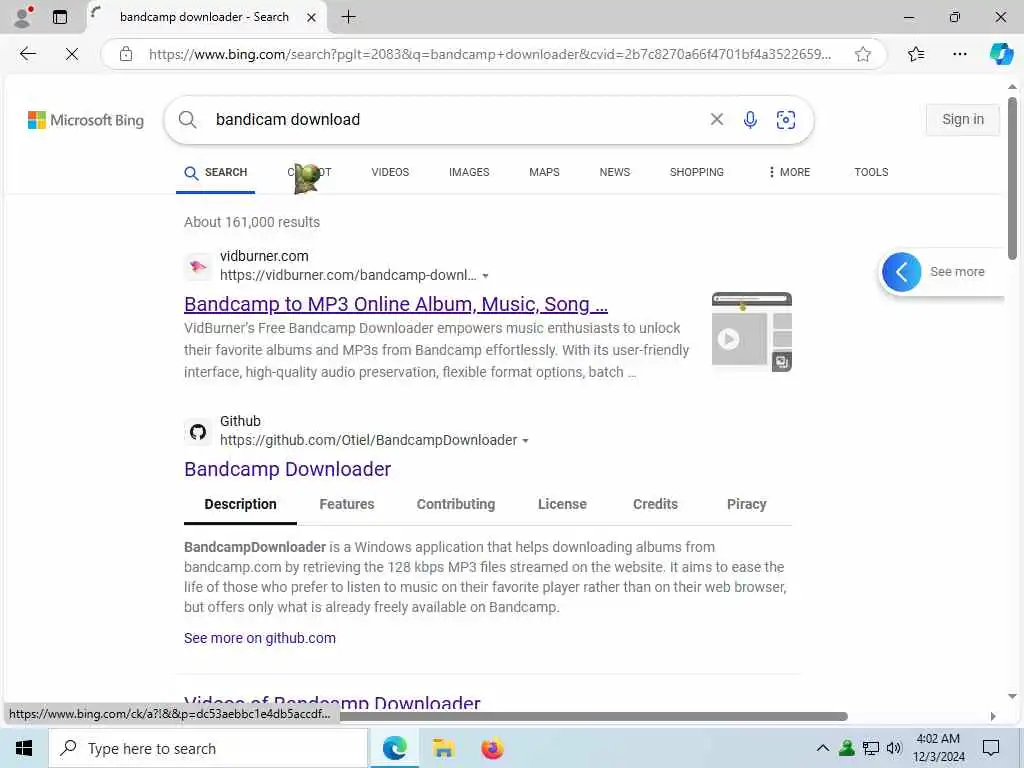Click the search magnifier in Bing box
The width and height of the screenshot is (1024, 768).
187,120
